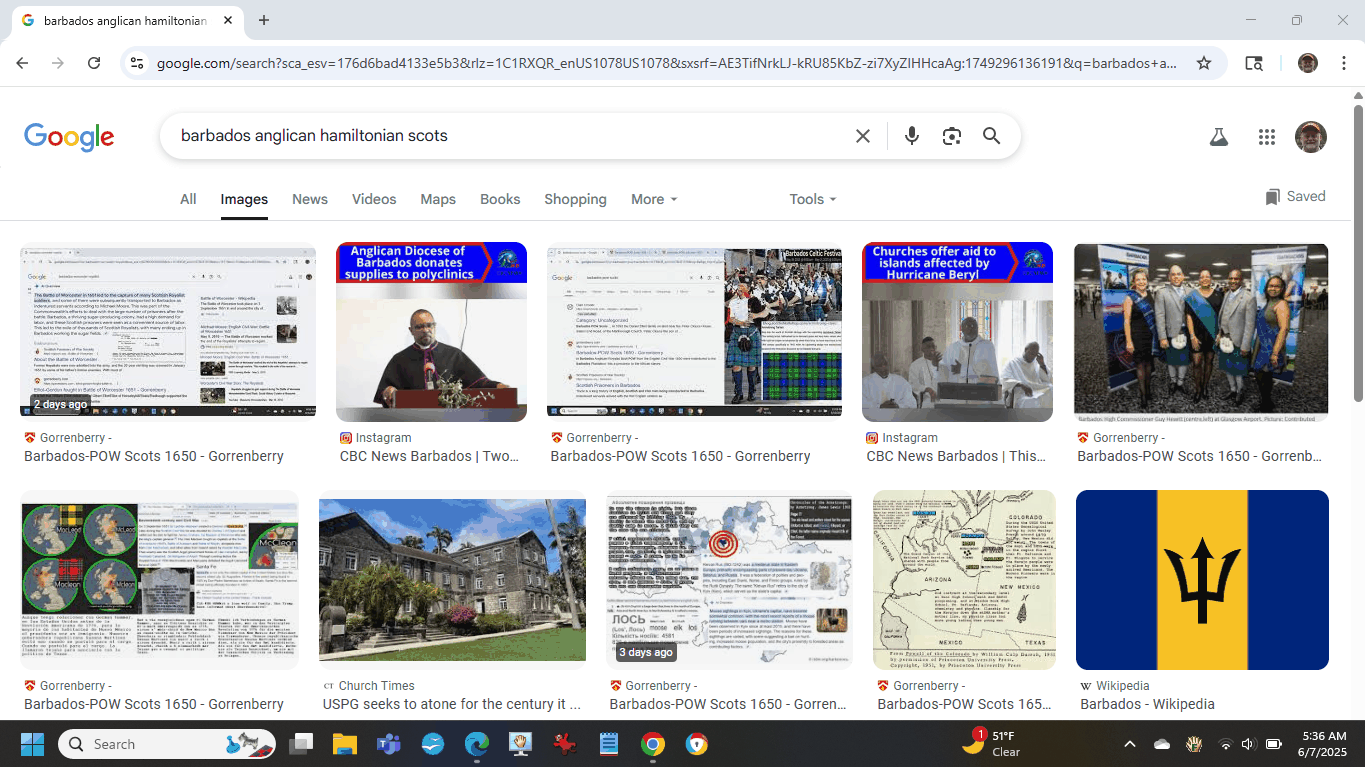
Task: Click in the Google search input field
Action: click(x=500, y=136)
